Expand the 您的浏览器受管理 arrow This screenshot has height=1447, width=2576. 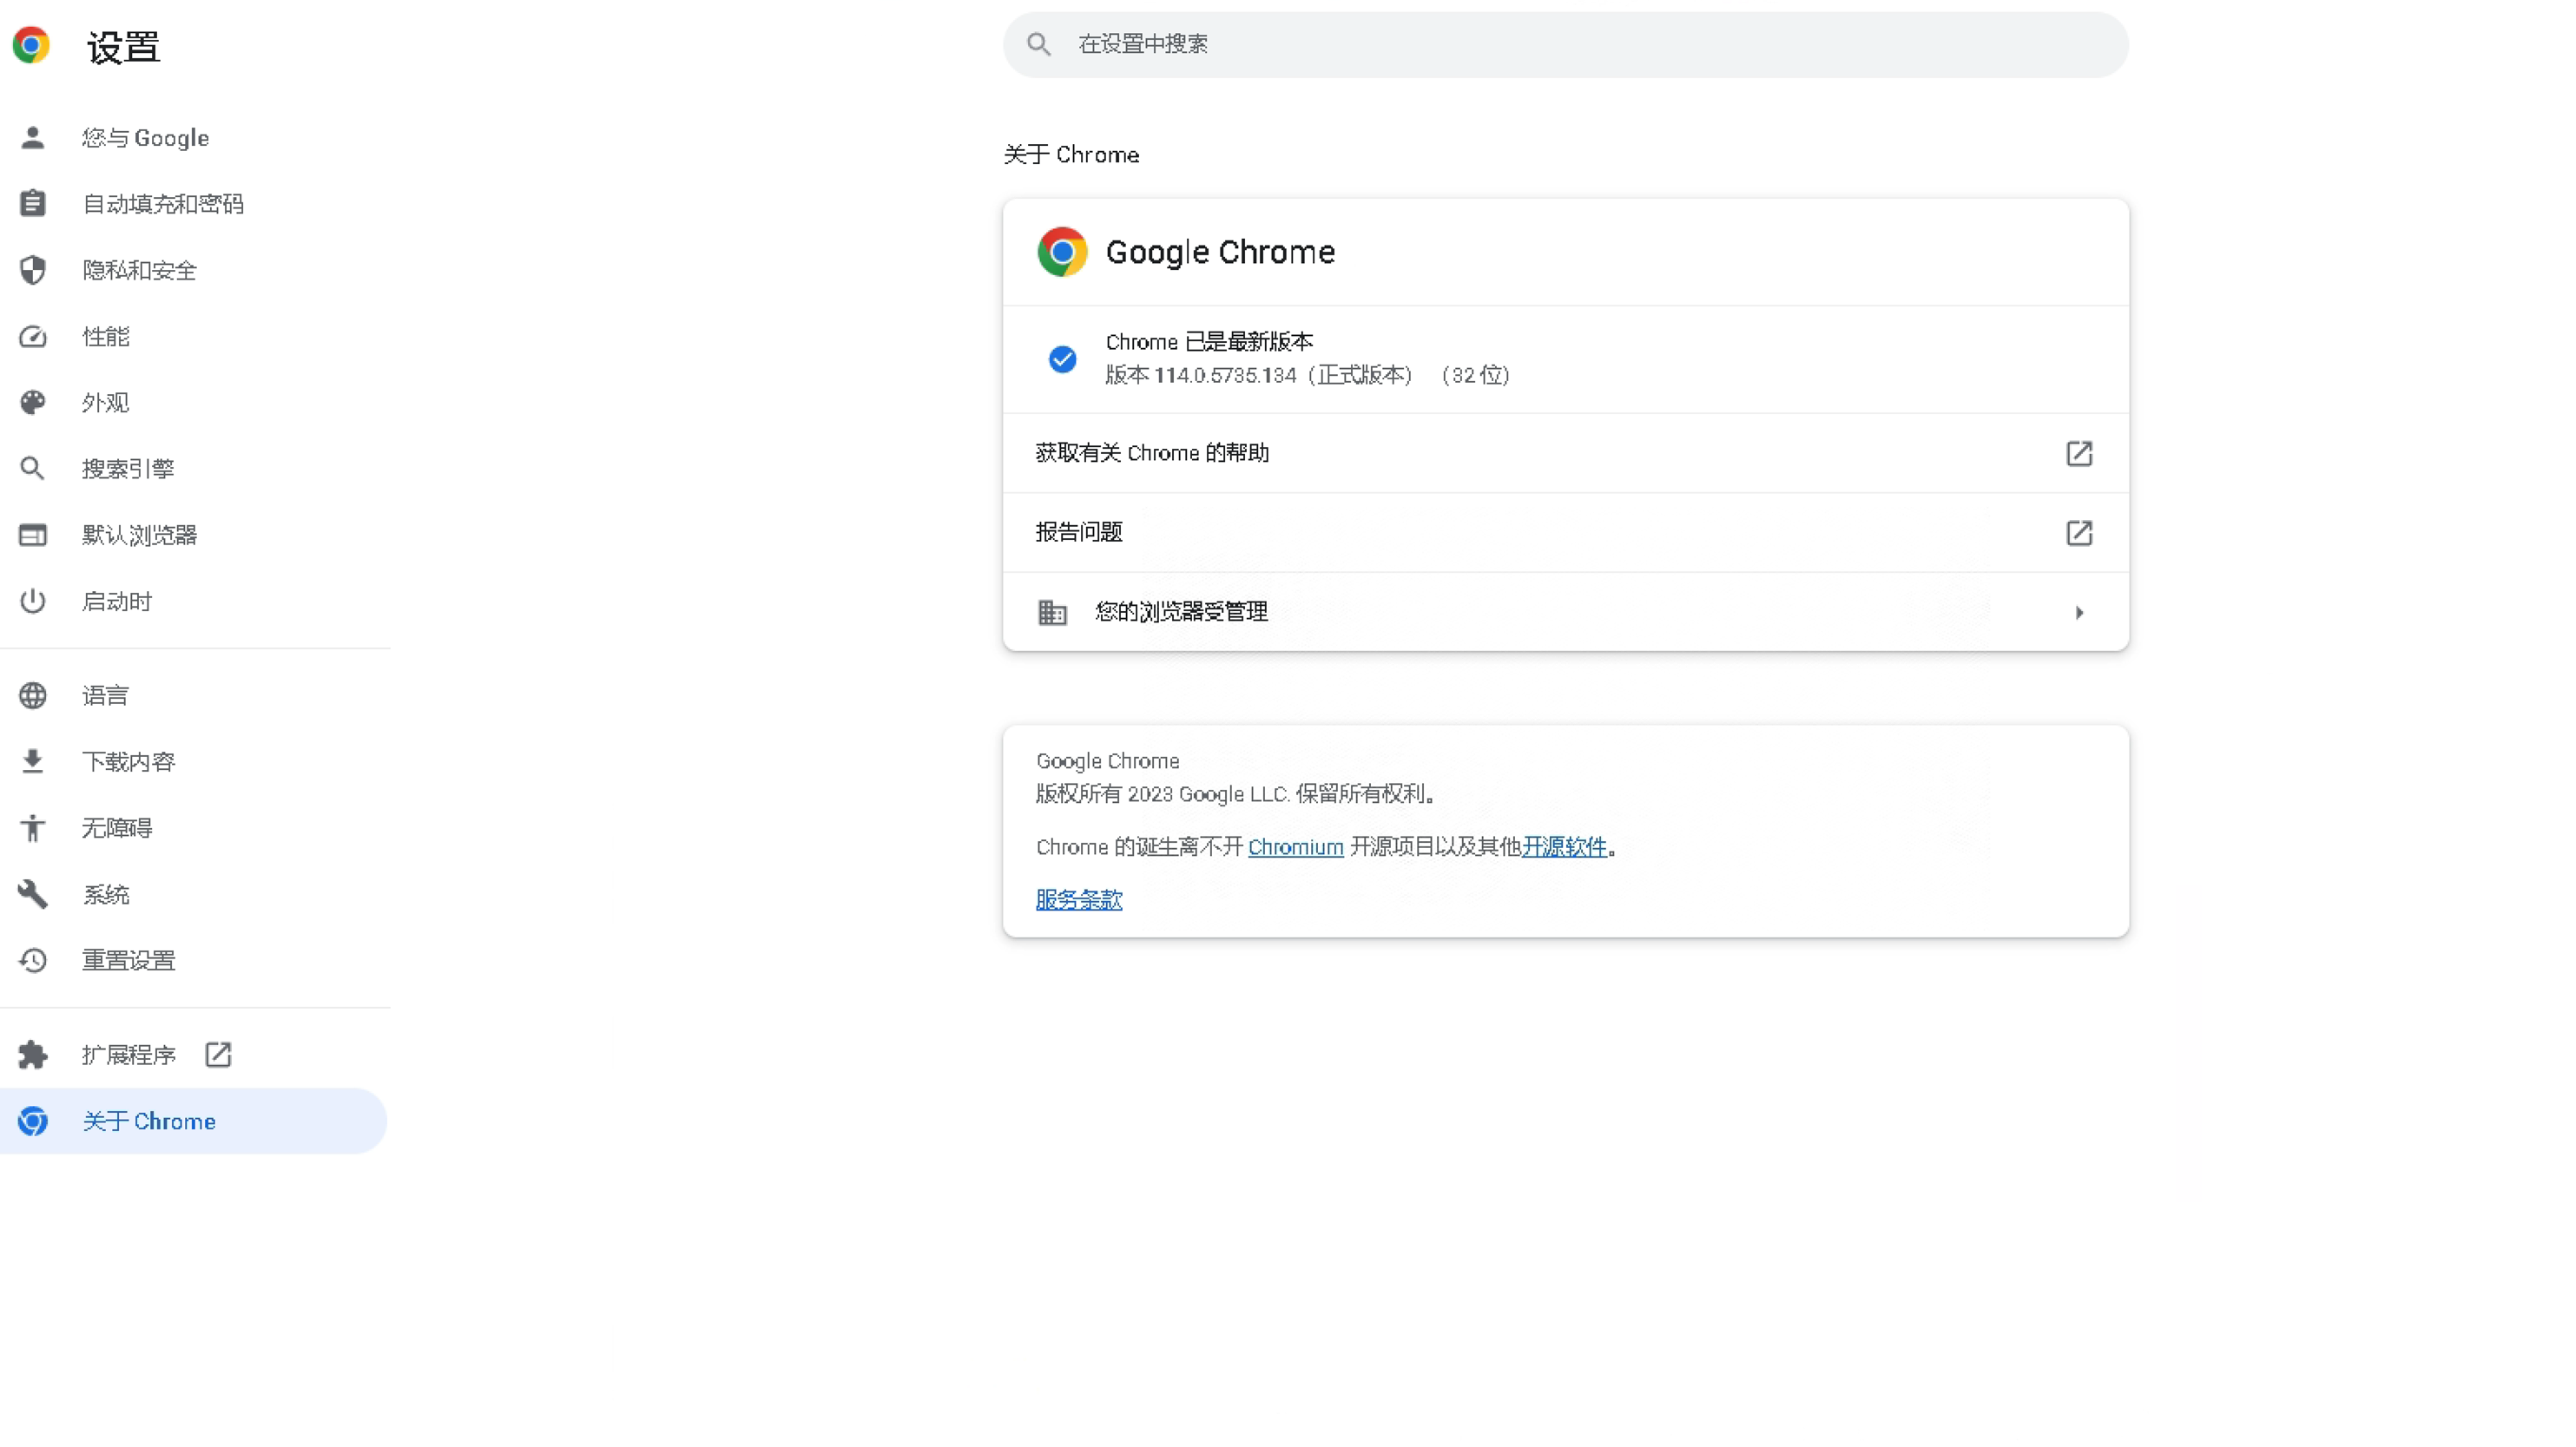2079,612
